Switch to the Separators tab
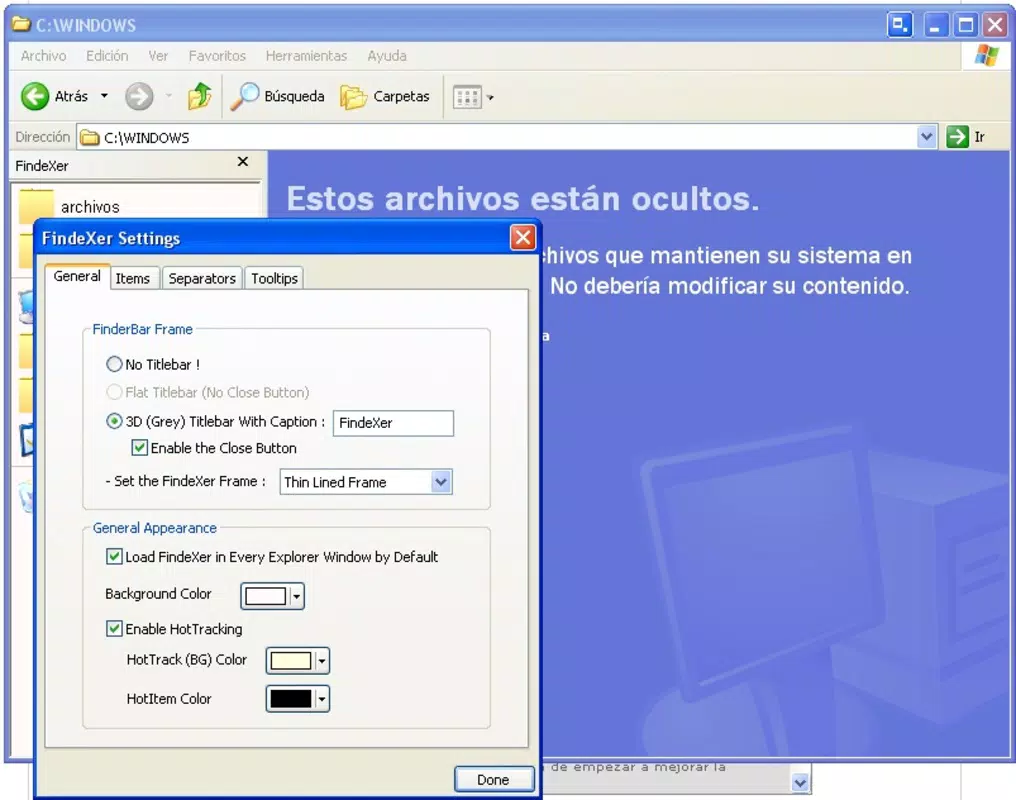 coord(202,279)
